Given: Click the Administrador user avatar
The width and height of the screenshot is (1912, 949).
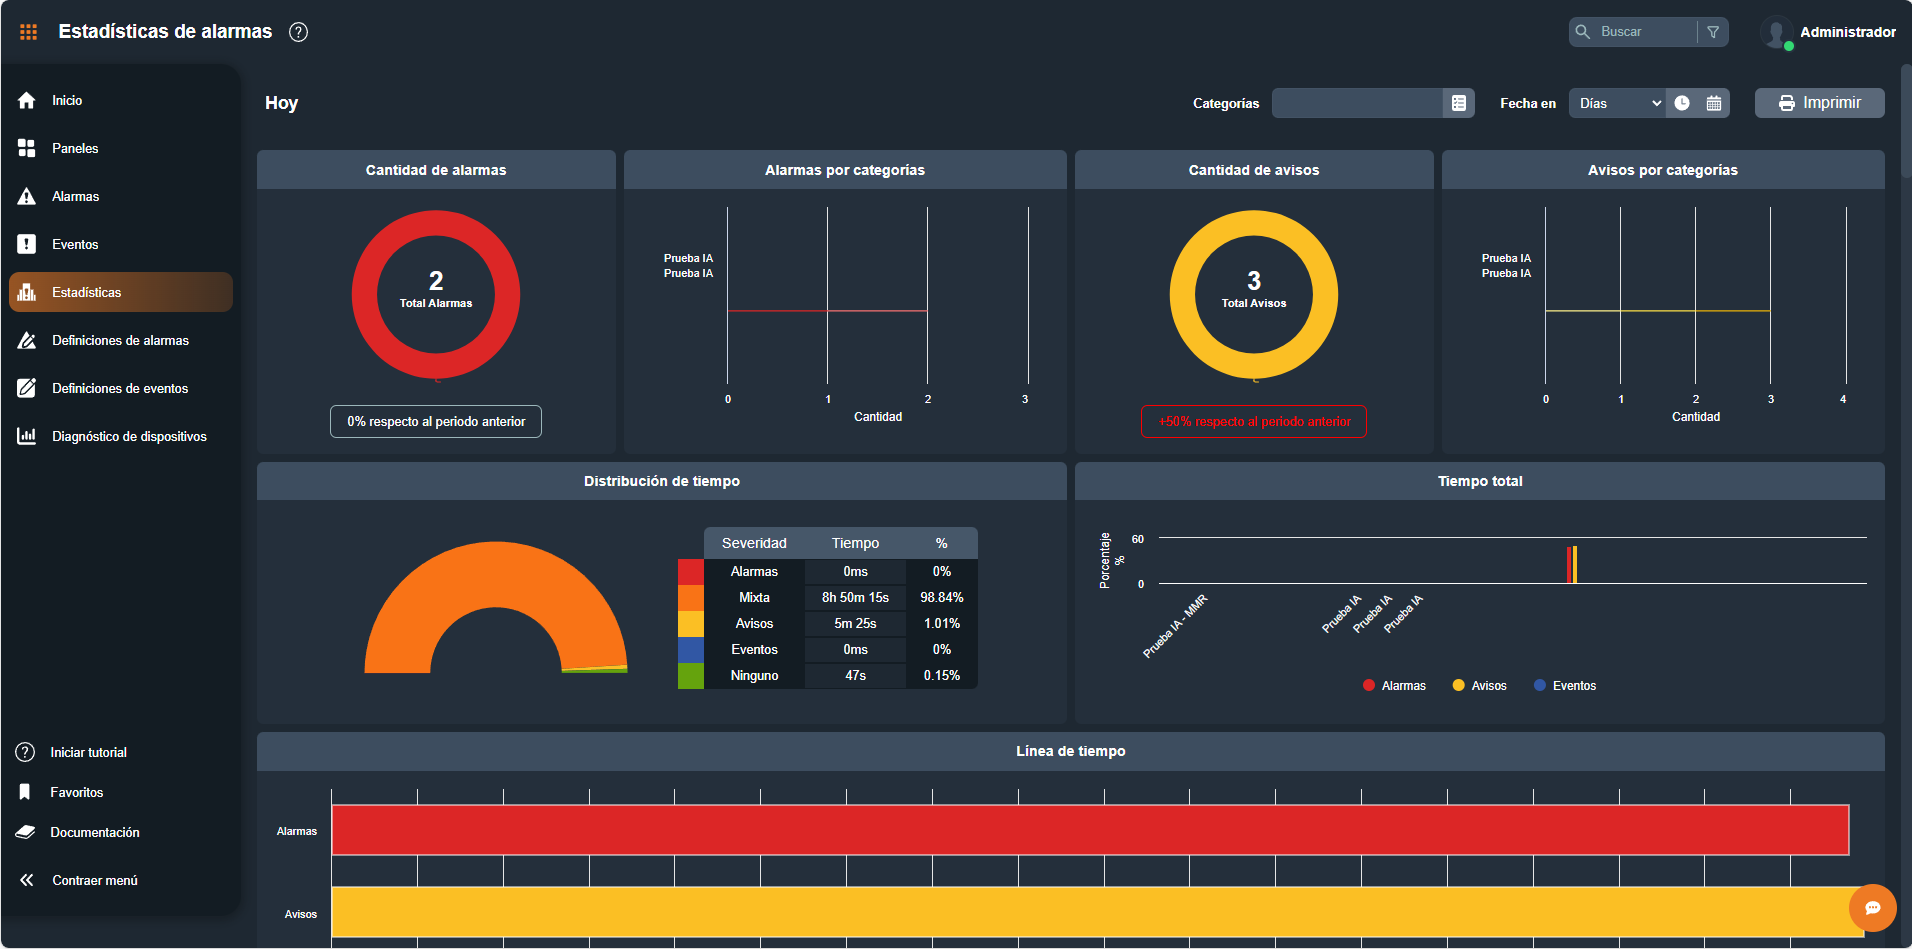Looking at the screenshot, I should (1776, 32).
